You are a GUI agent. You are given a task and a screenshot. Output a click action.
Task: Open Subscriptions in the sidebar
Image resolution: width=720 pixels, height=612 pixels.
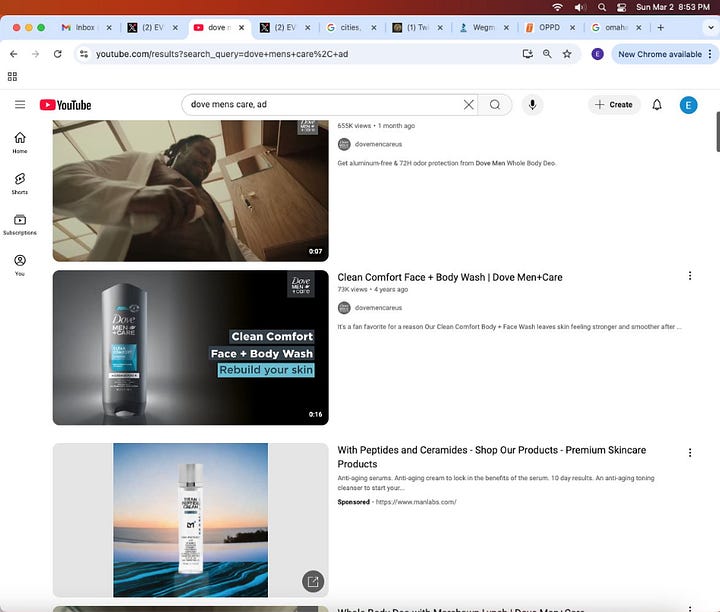pyautogui.click(x=20, y=225)
